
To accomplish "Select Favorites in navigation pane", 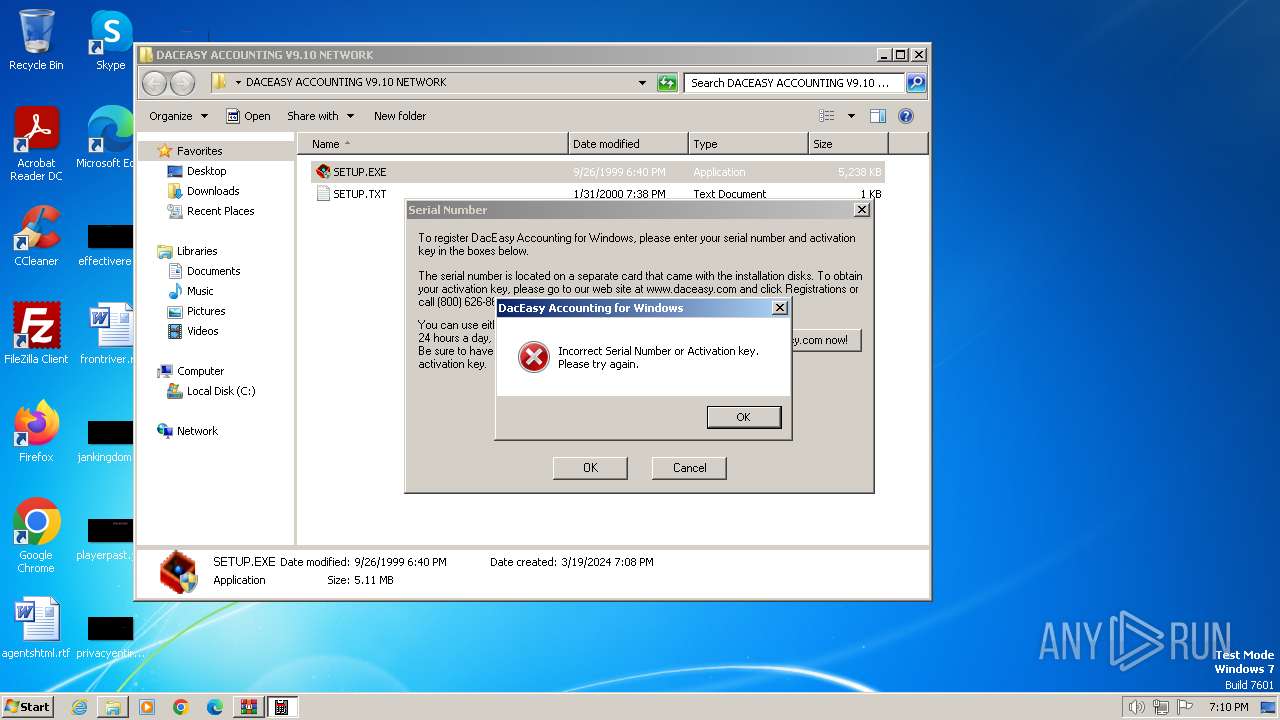I will point(199,151).
